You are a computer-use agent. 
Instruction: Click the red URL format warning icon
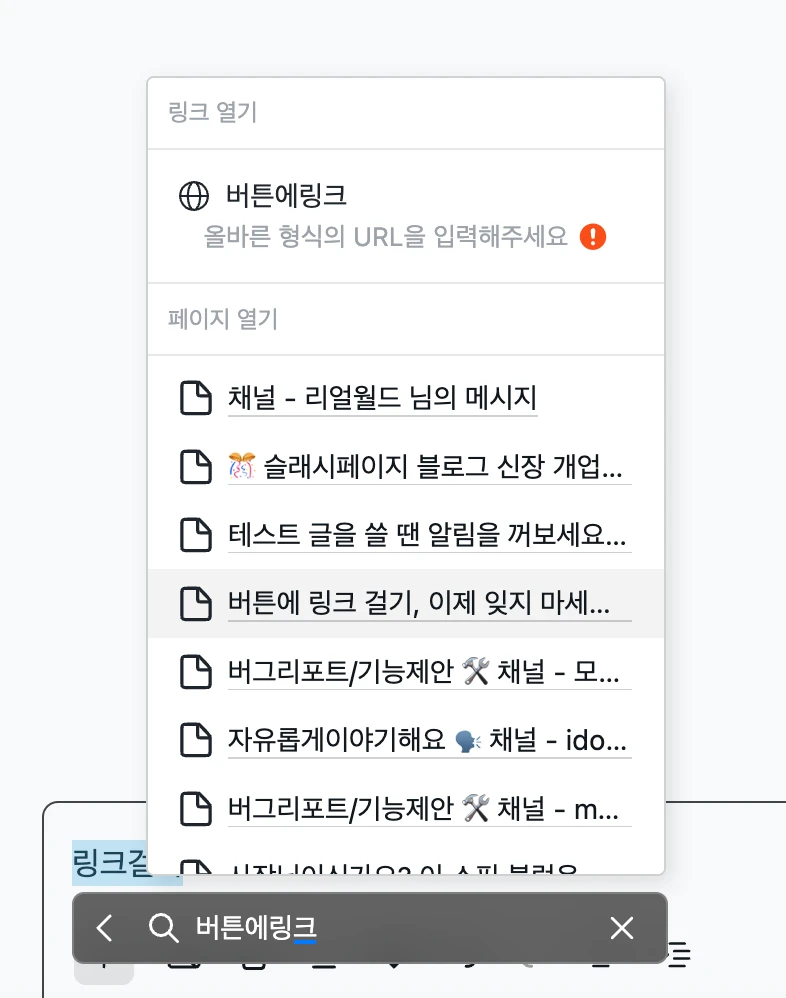593,237
